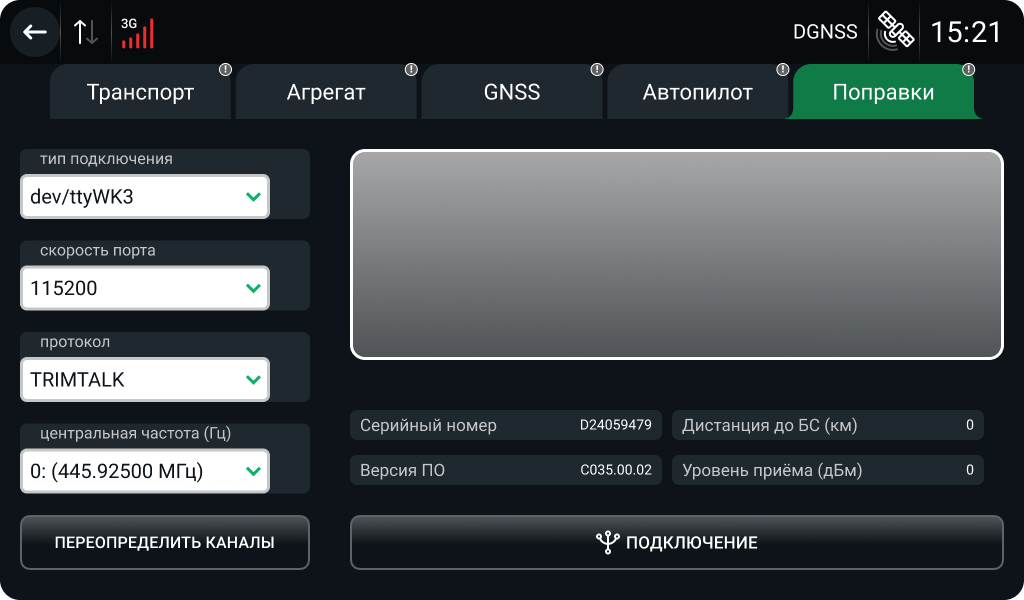Select the GNSS tab
Screen dimensions: 1024x600
511,93
